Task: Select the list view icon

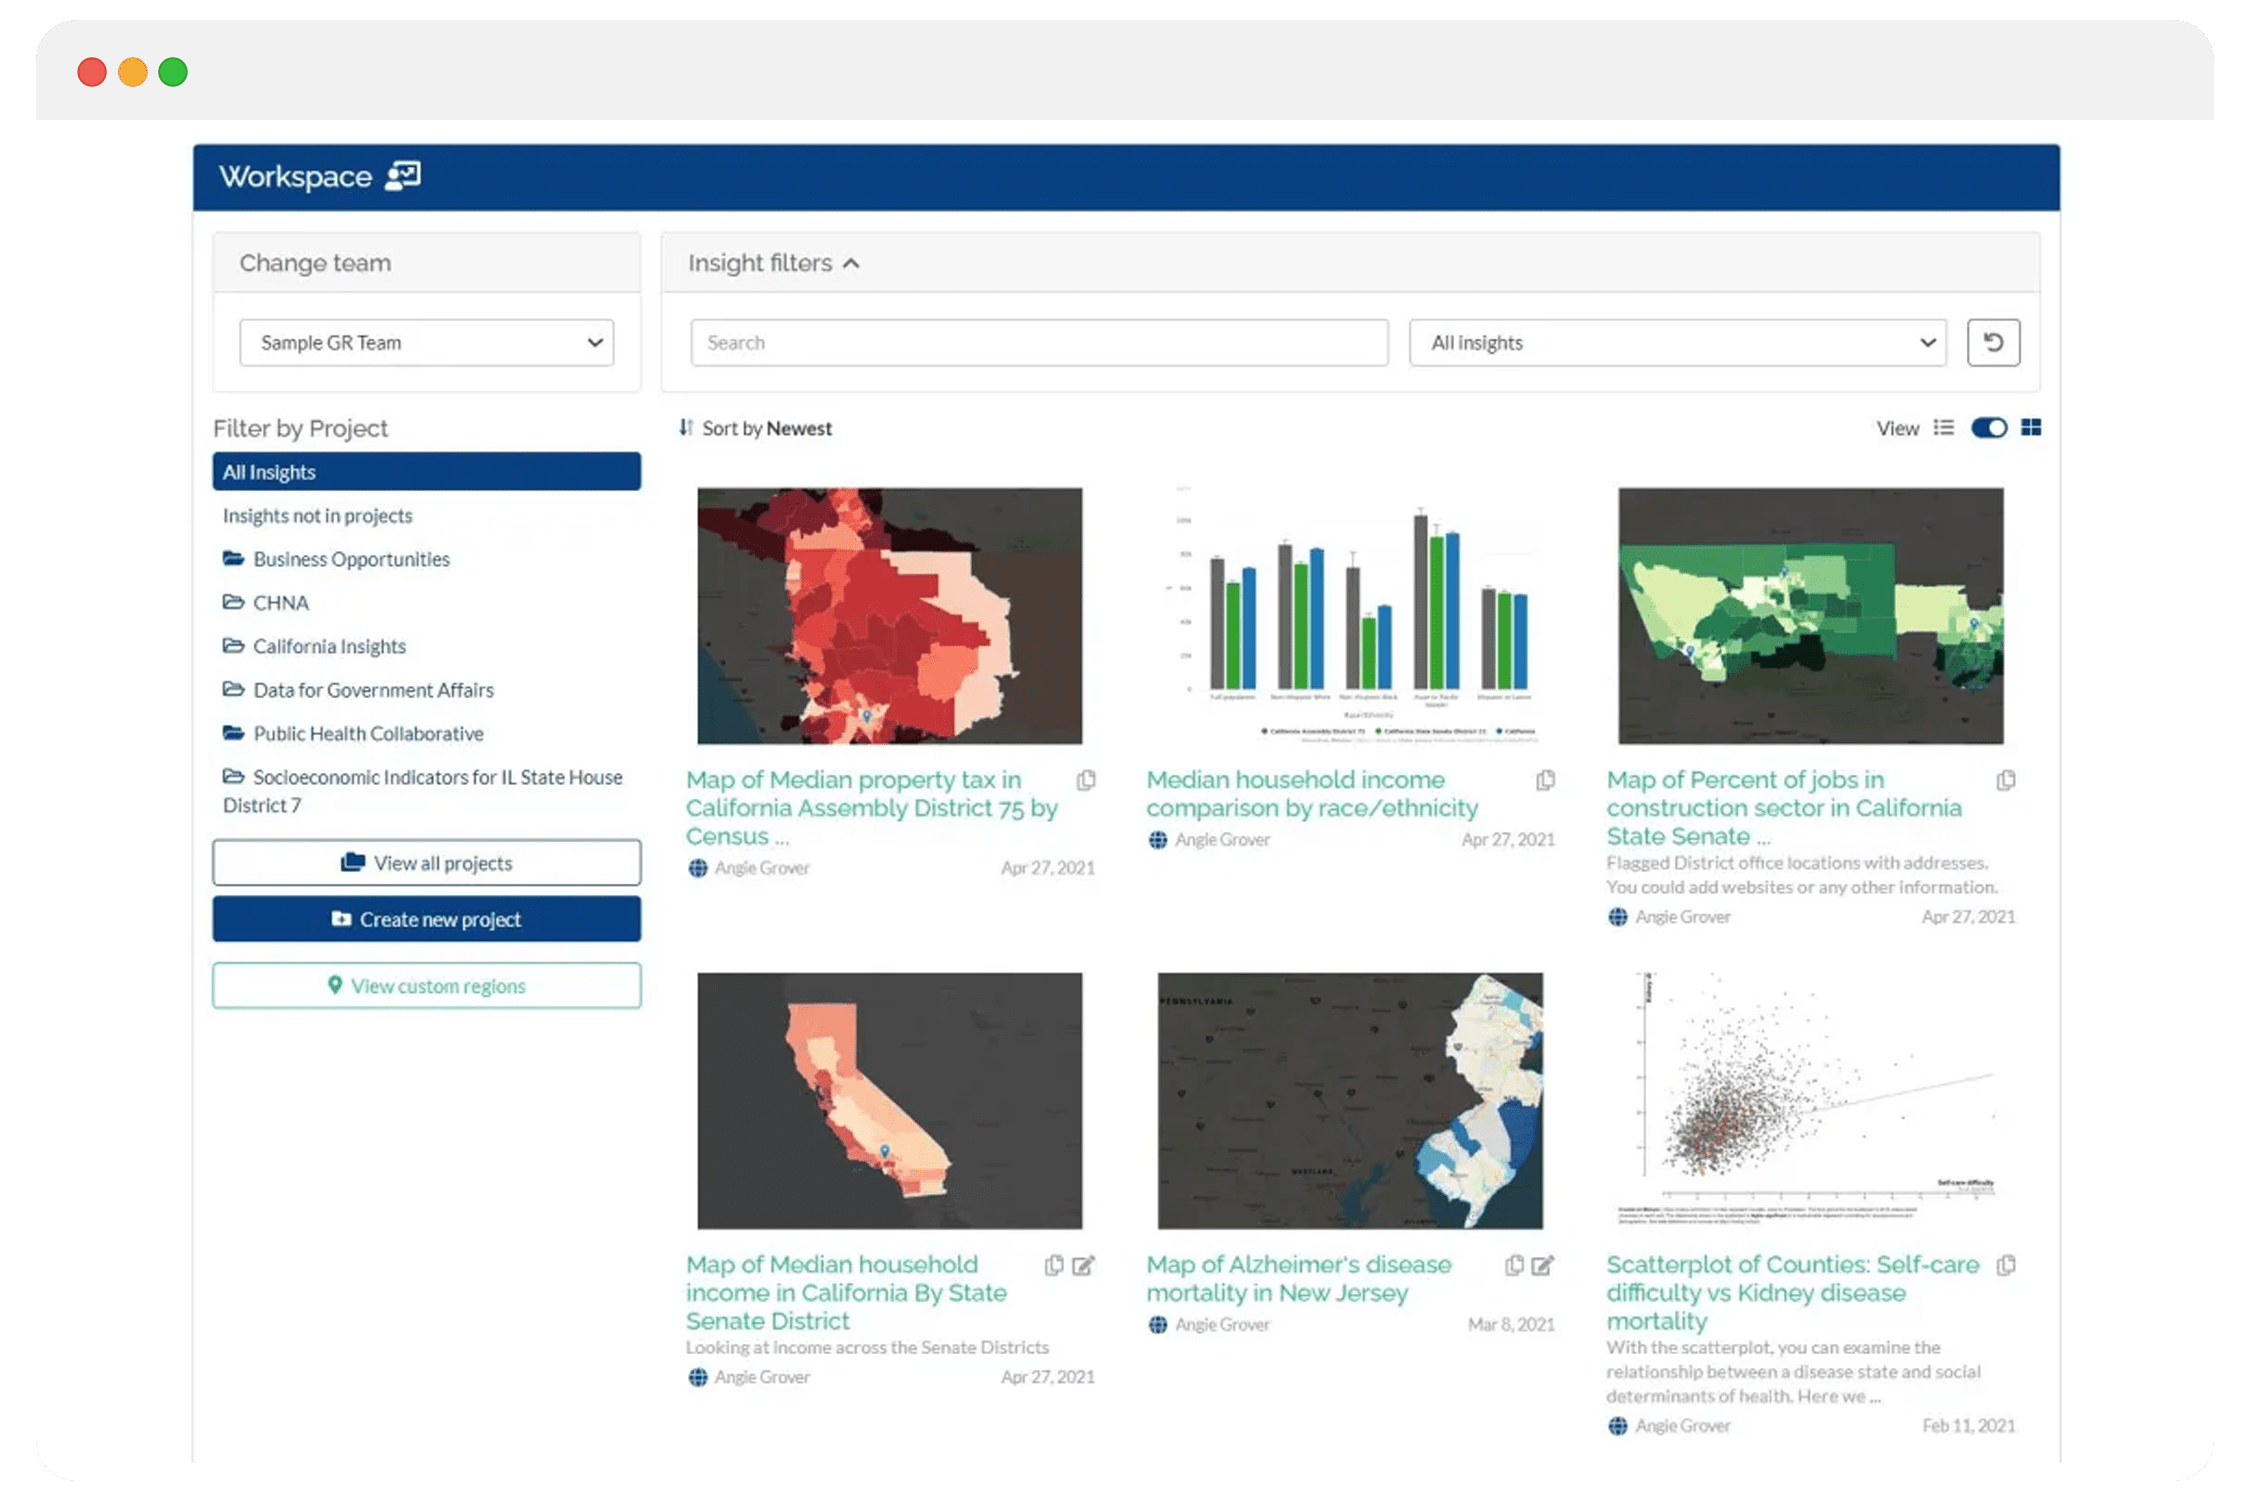Action: click(1945, 428)
